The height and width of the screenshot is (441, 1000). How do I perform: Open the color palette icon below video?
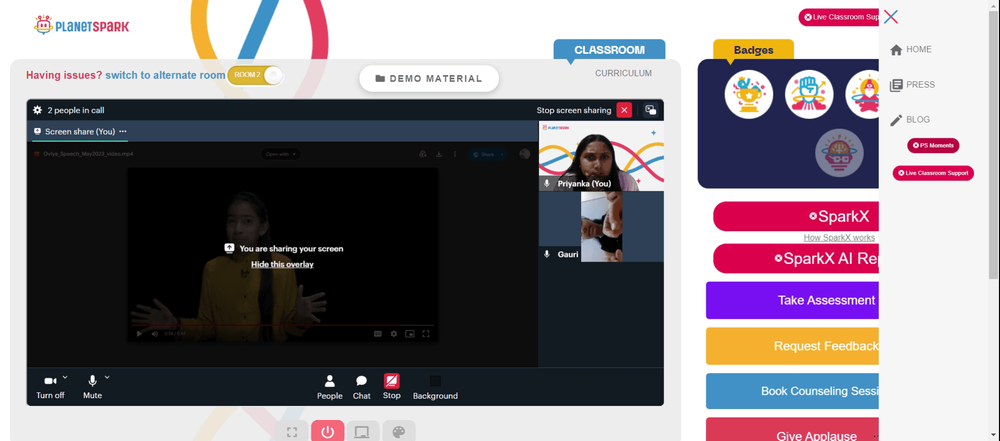click(398, 432)
